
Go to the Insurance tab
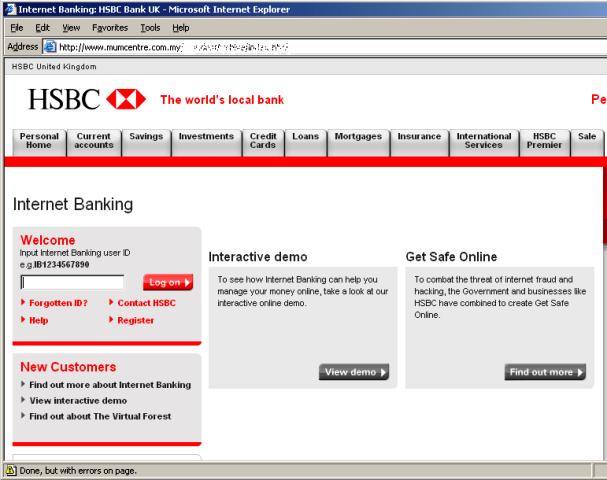coord(419,142)
